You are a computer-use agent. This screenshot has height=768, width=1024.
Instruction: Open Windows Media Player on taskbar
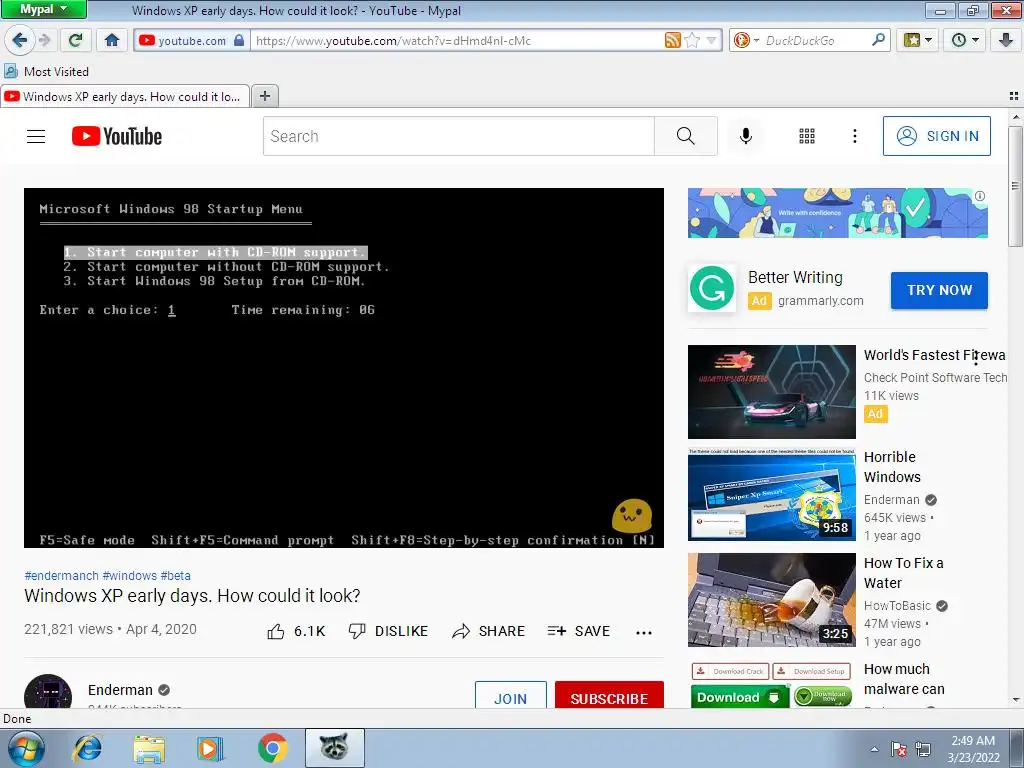[210, 748]
